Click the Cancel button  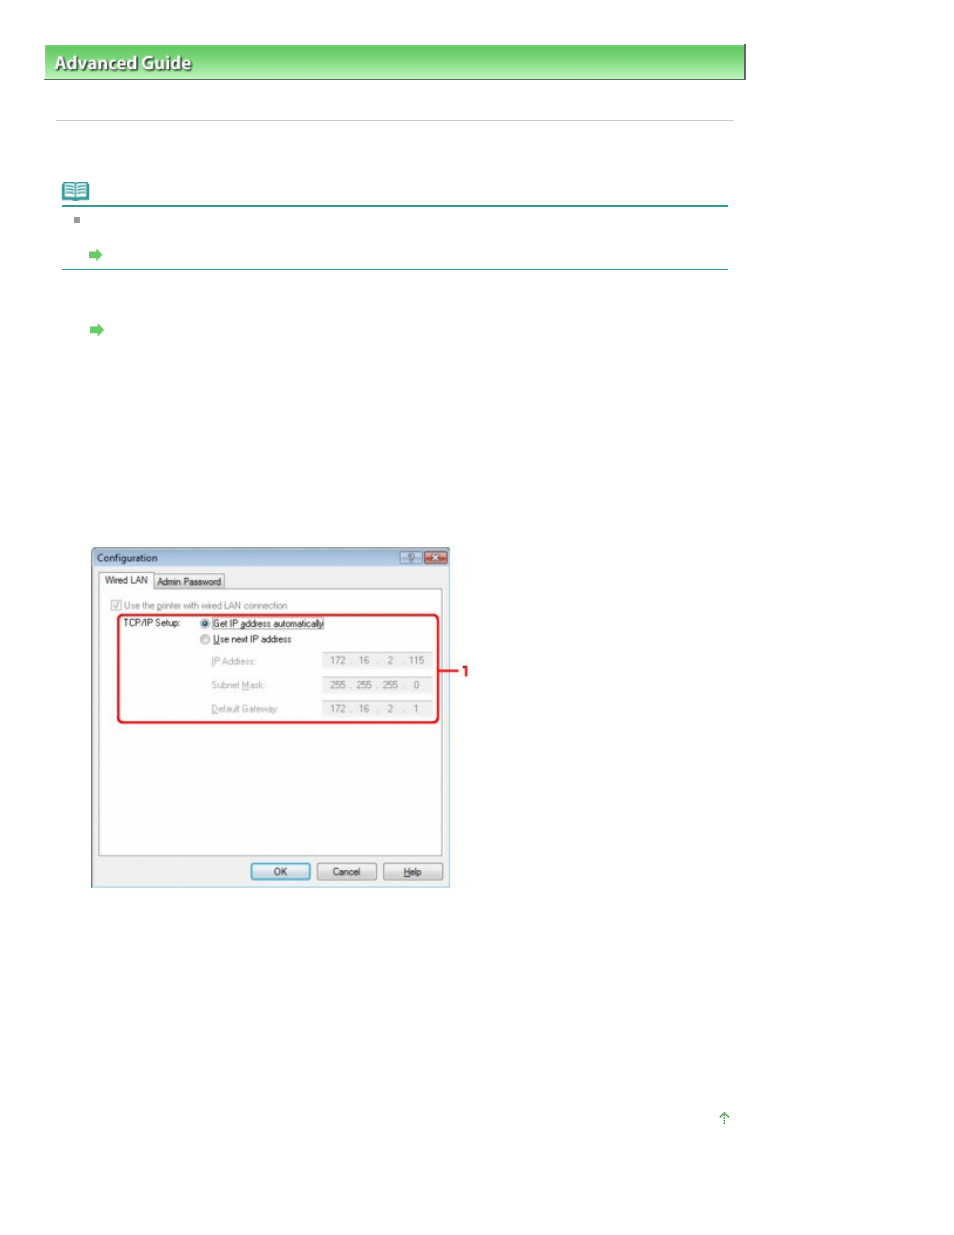(x=346, y=872)
